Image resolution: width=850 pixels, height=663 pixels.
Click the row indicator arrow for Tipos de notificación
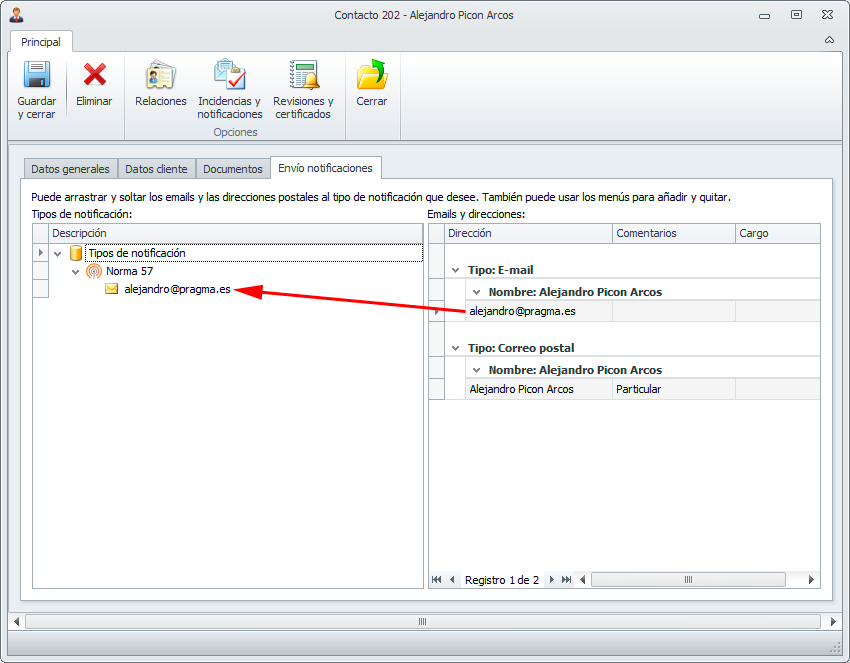41,253
